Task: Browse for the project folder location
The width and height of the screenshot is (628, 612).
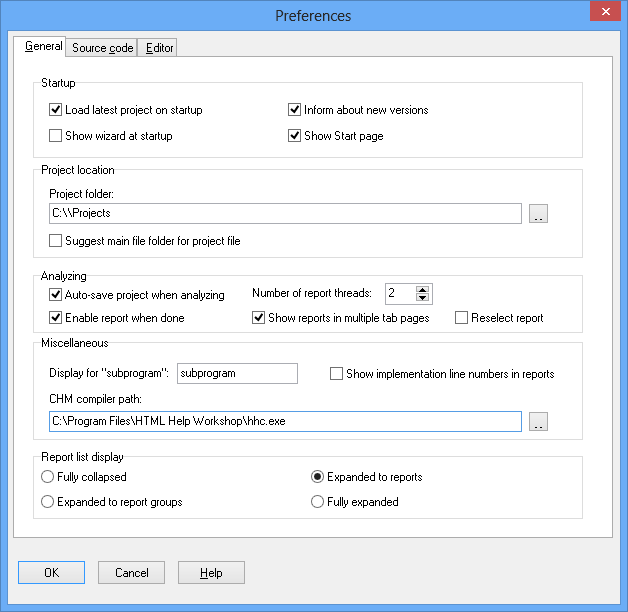Action: click(538, 213)
